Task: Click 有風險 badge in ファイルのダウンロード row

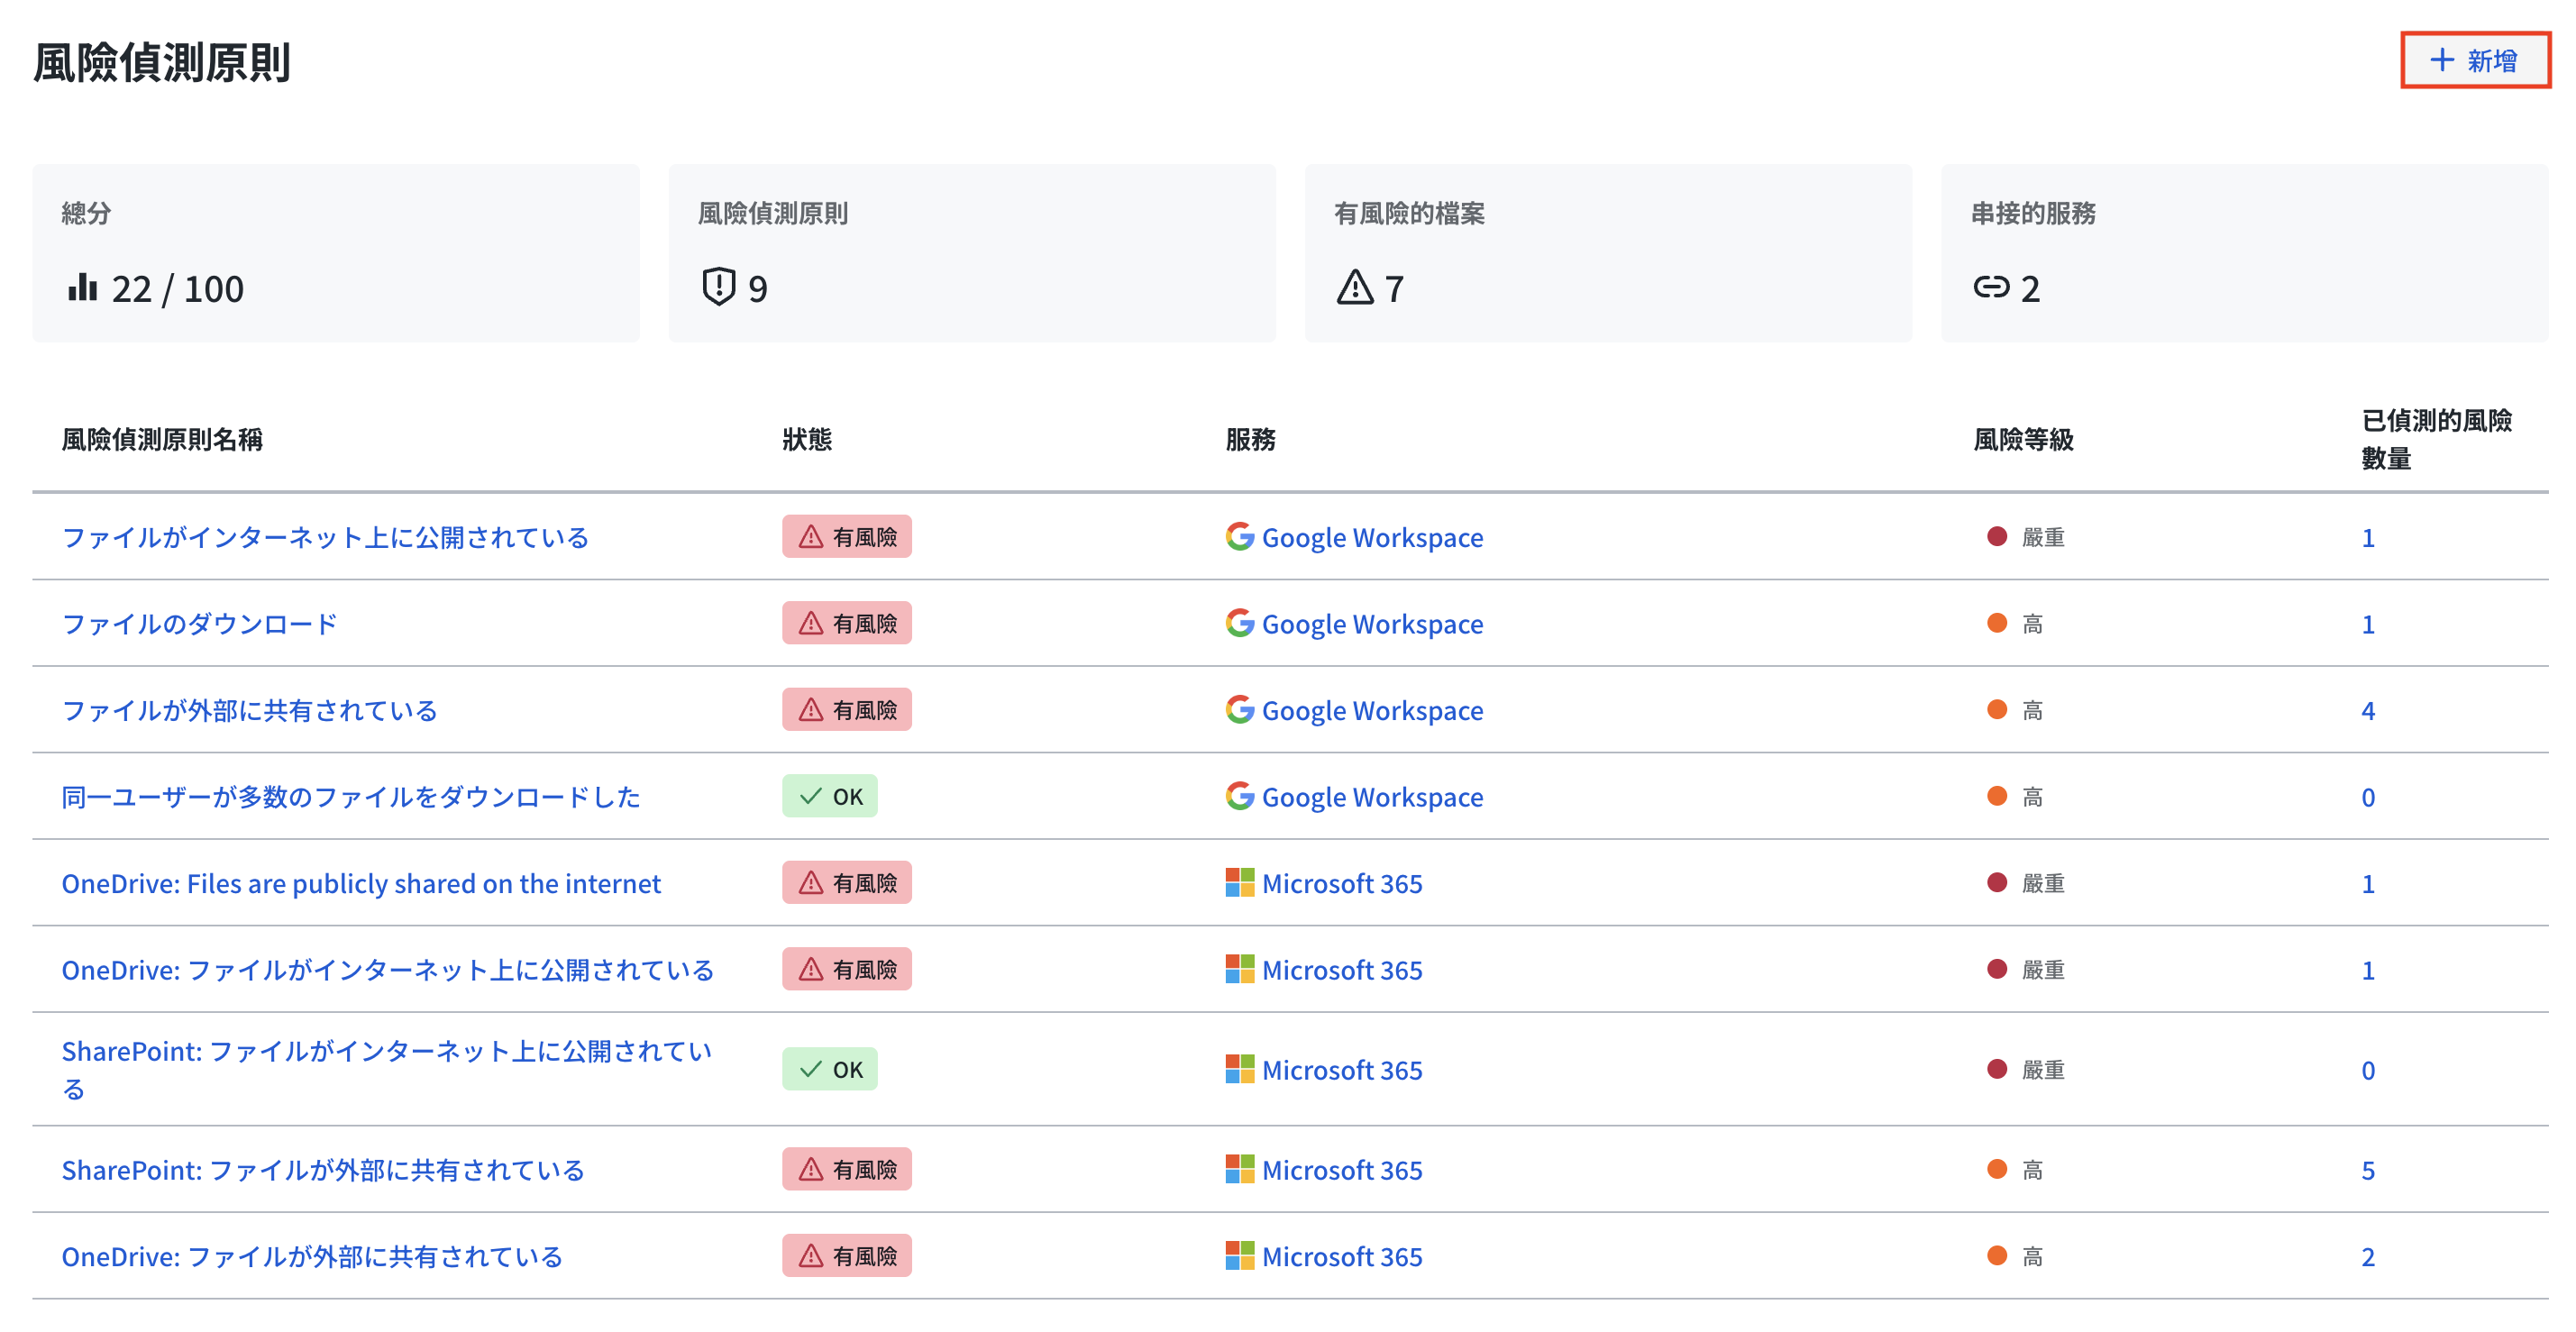Action: [846, 623]
